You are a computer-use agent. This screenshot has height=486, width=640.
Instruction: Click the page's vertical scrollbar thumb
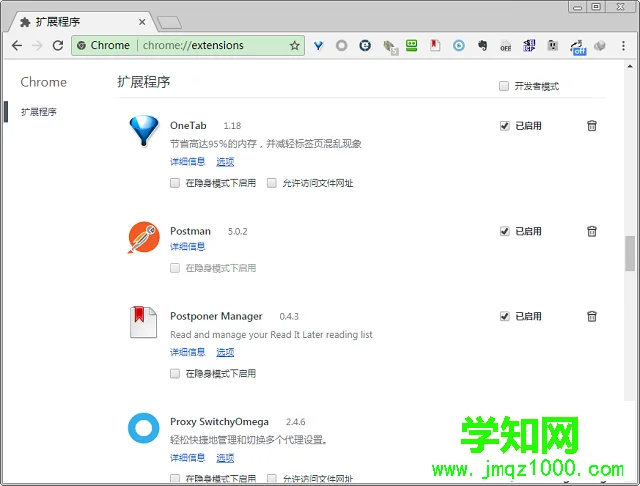tap(630, 253)
